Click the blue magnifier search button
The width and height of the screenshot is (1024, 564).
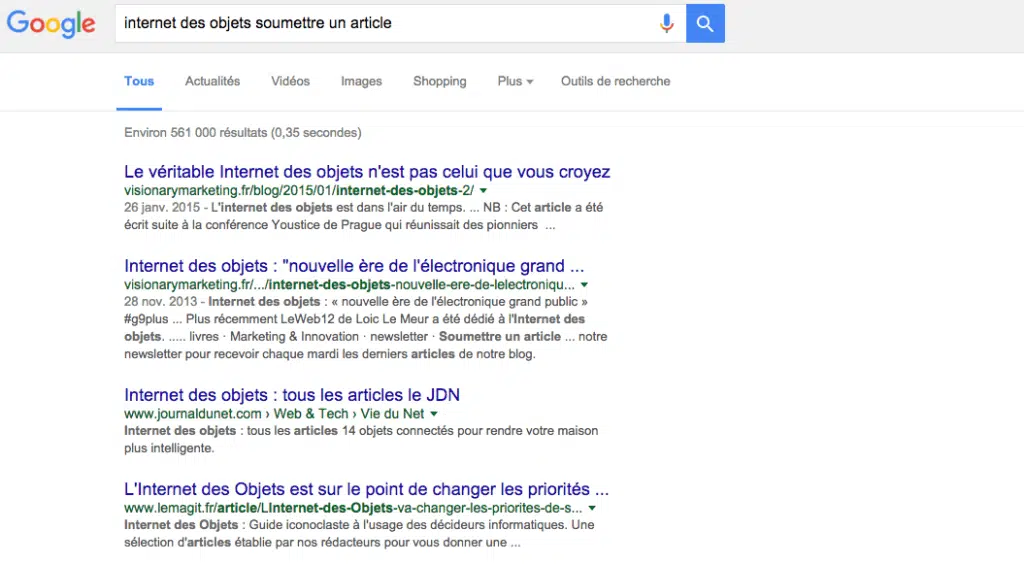pyautogui.click(x=705, y=24)
